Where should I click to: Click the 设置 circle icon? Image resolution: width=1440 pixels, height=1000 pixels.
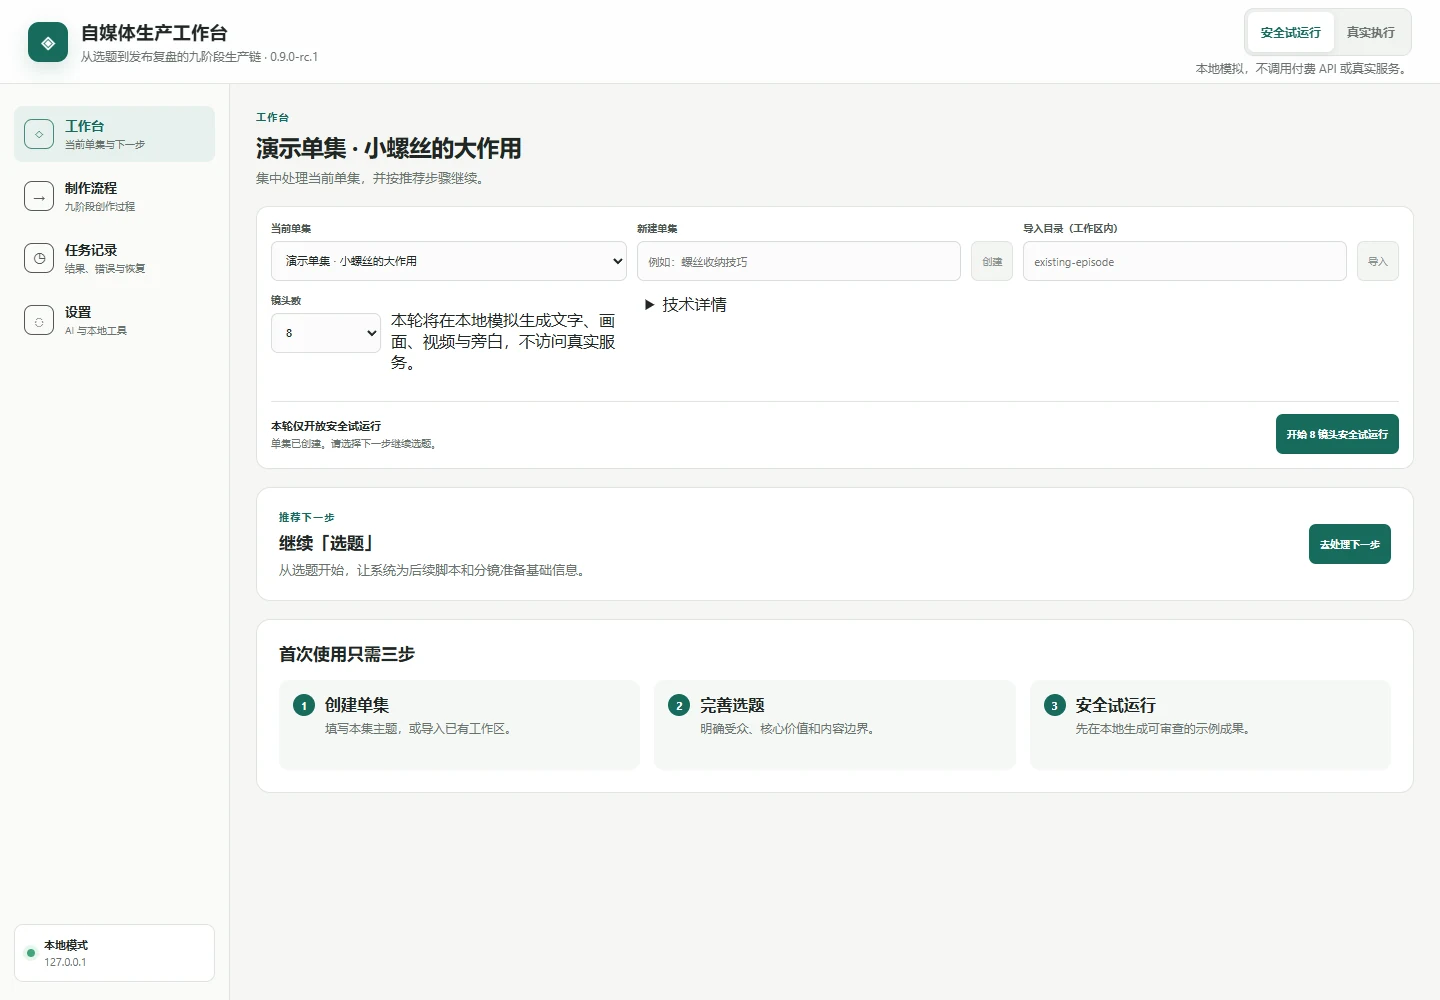tap(39, 320)
